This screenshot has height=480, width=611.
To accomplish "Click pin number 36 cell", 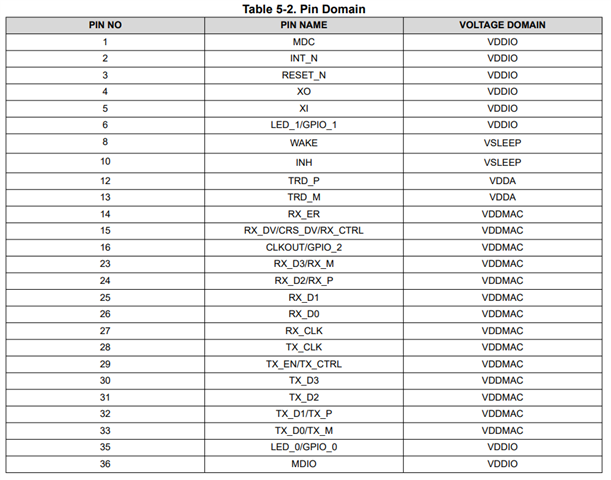I will click(x=105, y=463).
